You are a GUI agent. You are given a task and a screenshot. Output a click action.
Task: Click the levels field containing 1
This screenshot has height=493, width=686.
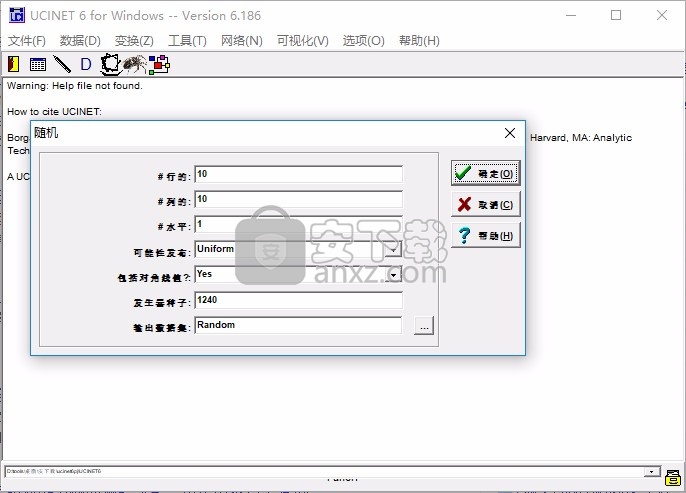click(x=298, y=224)
